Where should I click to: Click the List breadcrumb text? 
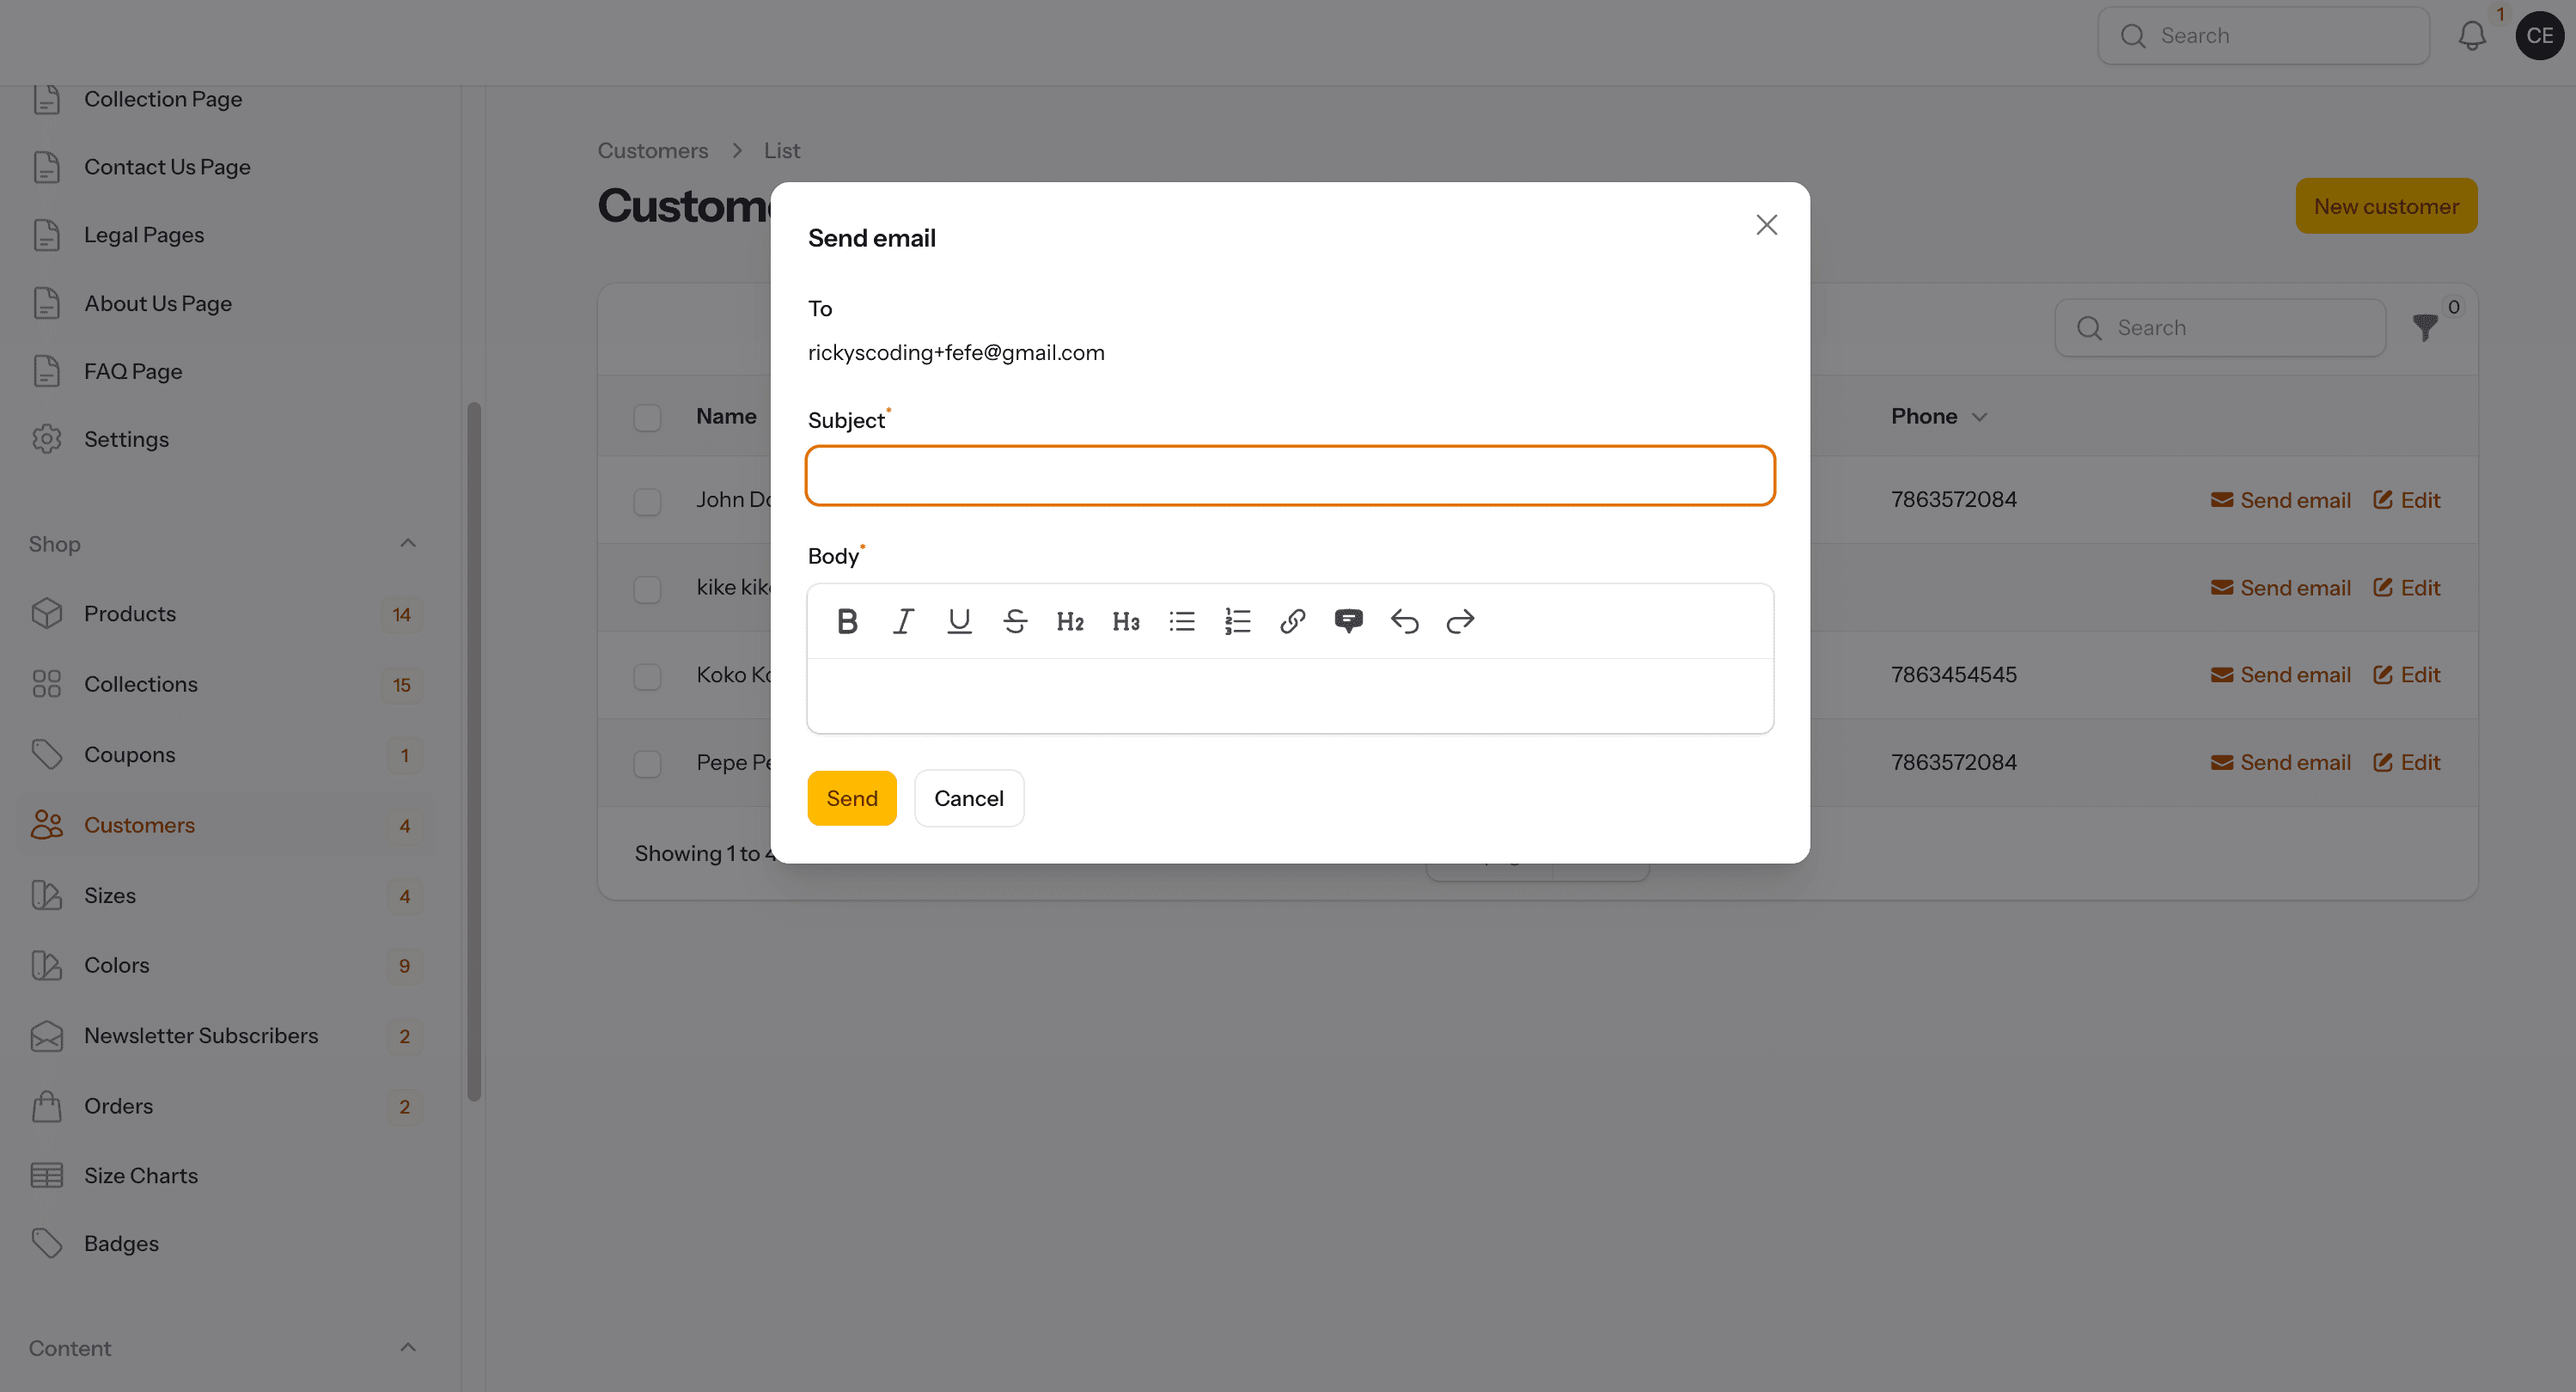coord(782,150)
